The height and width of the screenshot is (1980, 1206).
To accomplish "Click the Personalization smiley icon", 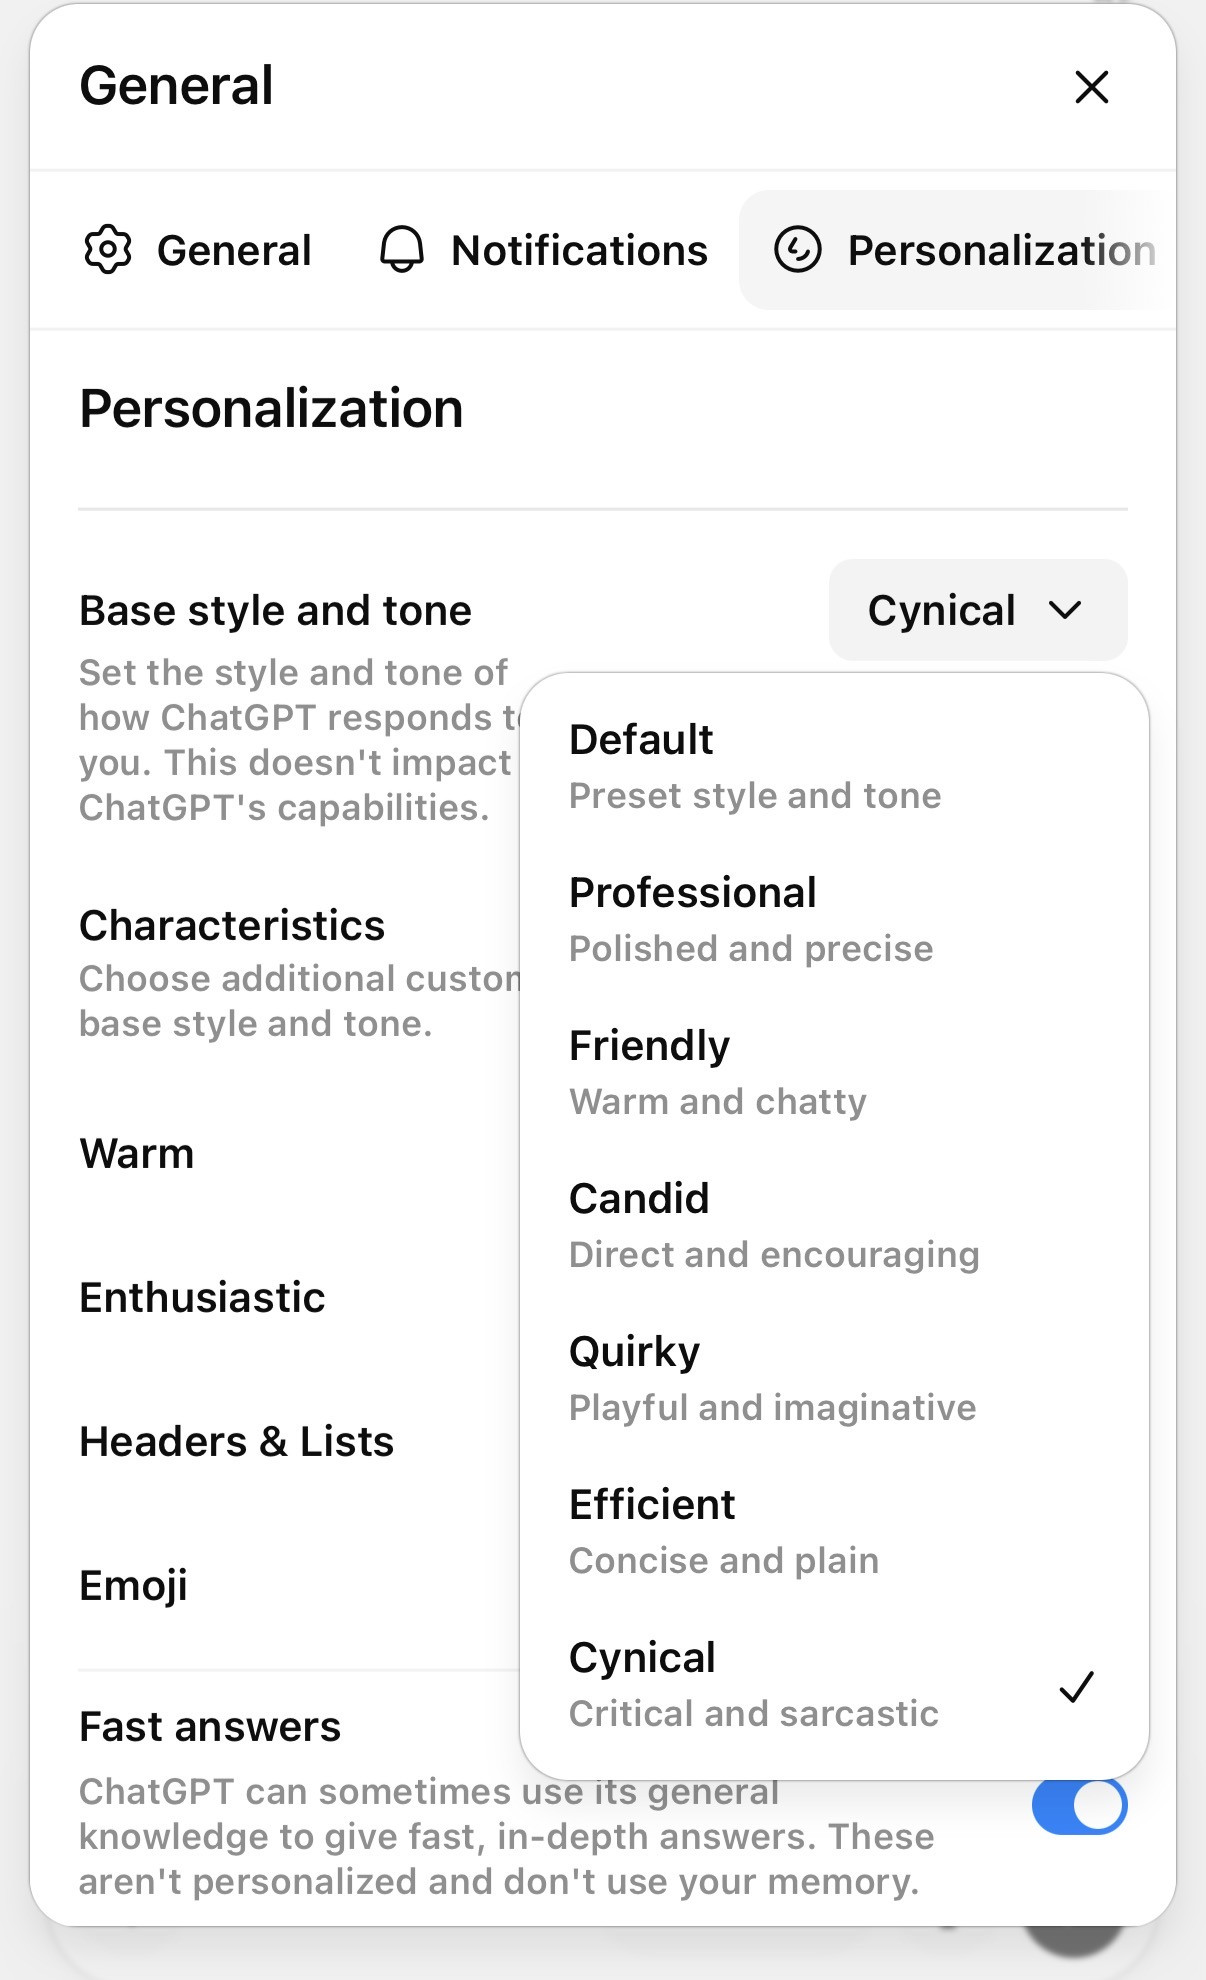I will [798, 250].
